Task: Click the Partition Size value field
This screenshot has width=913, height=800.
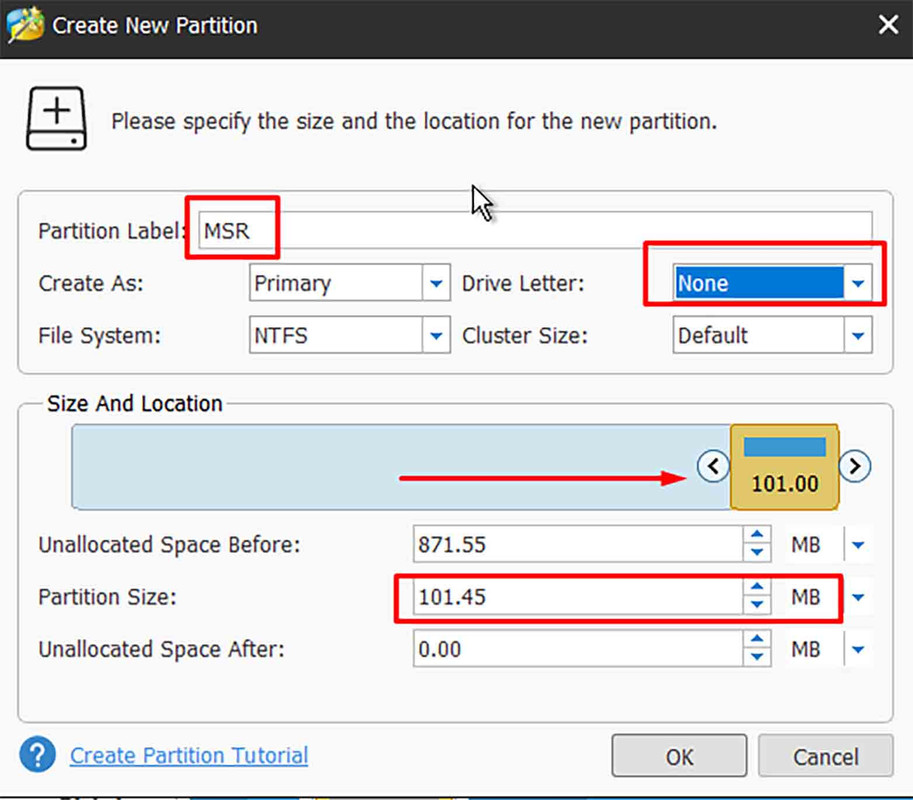Action: coord(578,597)
